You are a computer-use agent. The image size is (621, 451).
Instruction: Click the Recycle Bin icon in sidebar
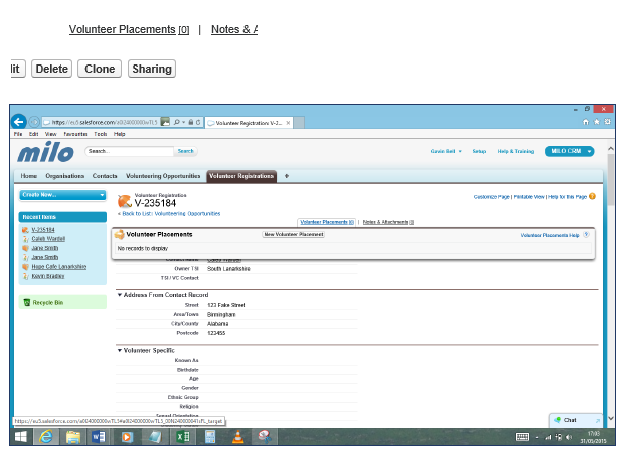pyautogui.click(x=27, y=302)
